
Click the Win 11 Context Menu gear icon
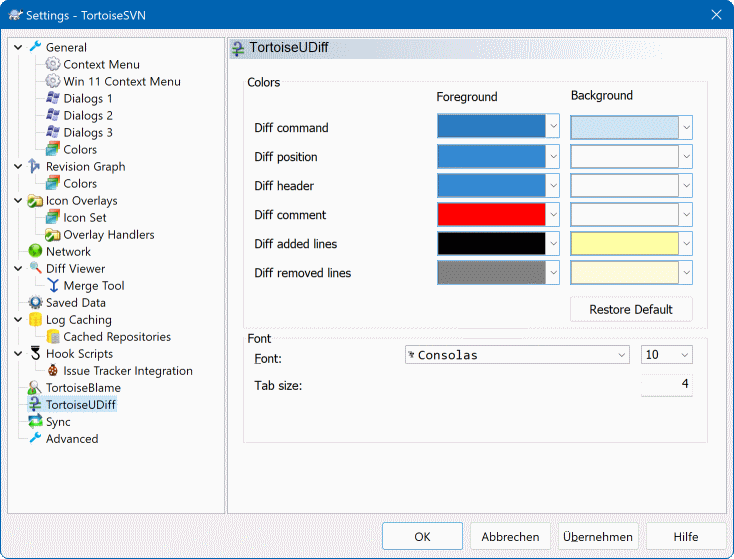[52, 81]
